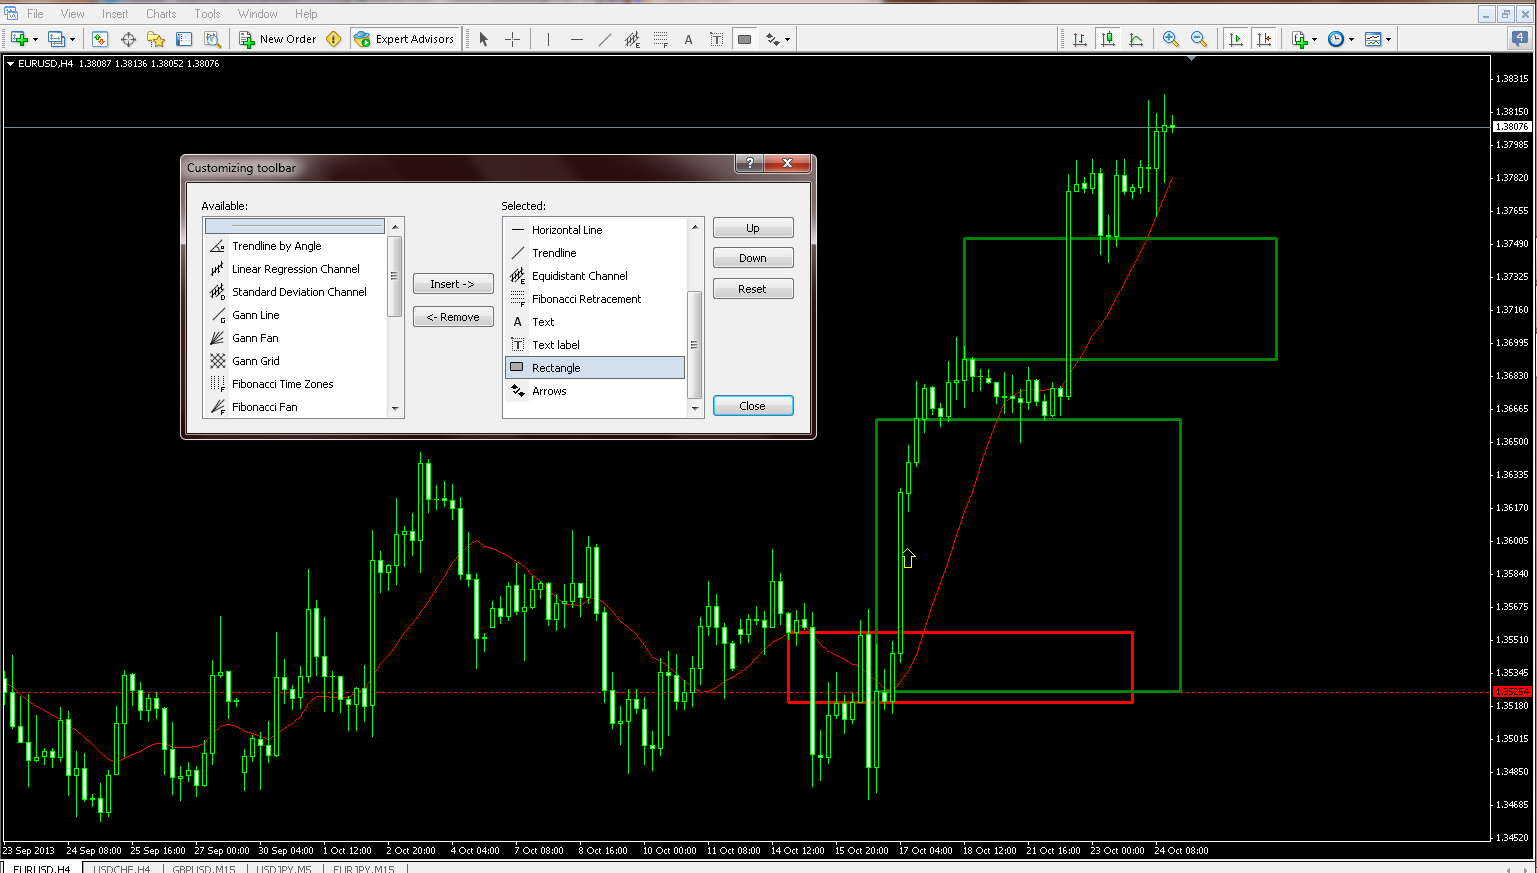1537x873 pixels.
Task: Open the periodicity clock icon
Action: coord(1336,39)
